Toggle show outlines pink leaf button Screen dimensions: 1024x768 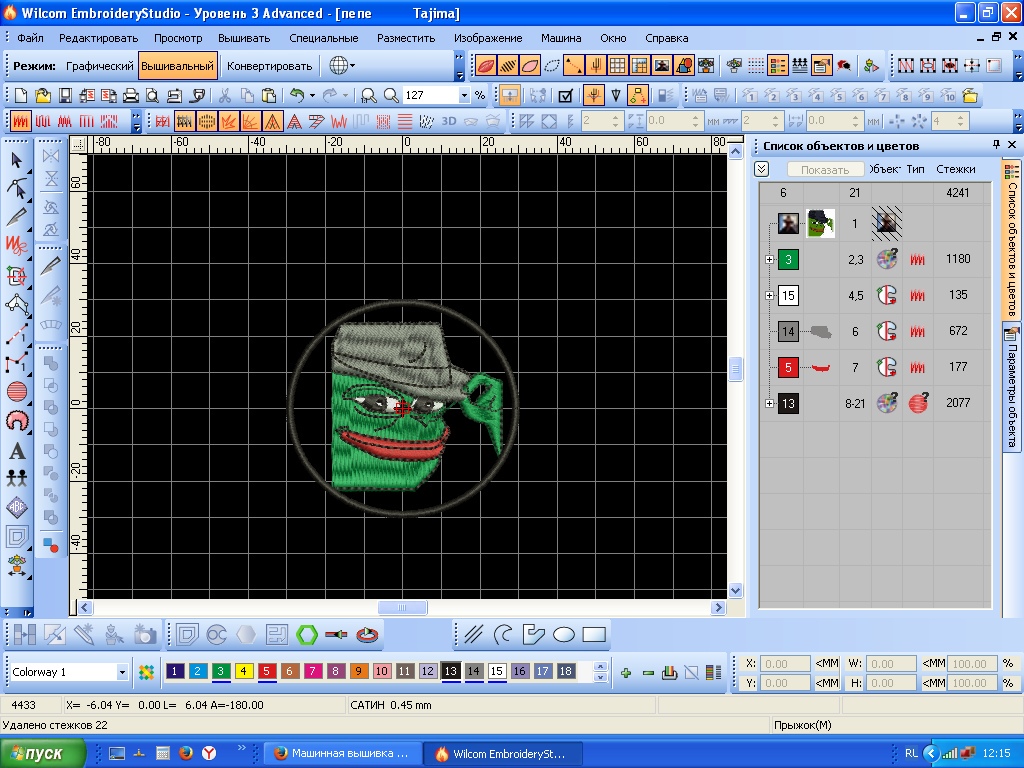click(x=530, y=65)
